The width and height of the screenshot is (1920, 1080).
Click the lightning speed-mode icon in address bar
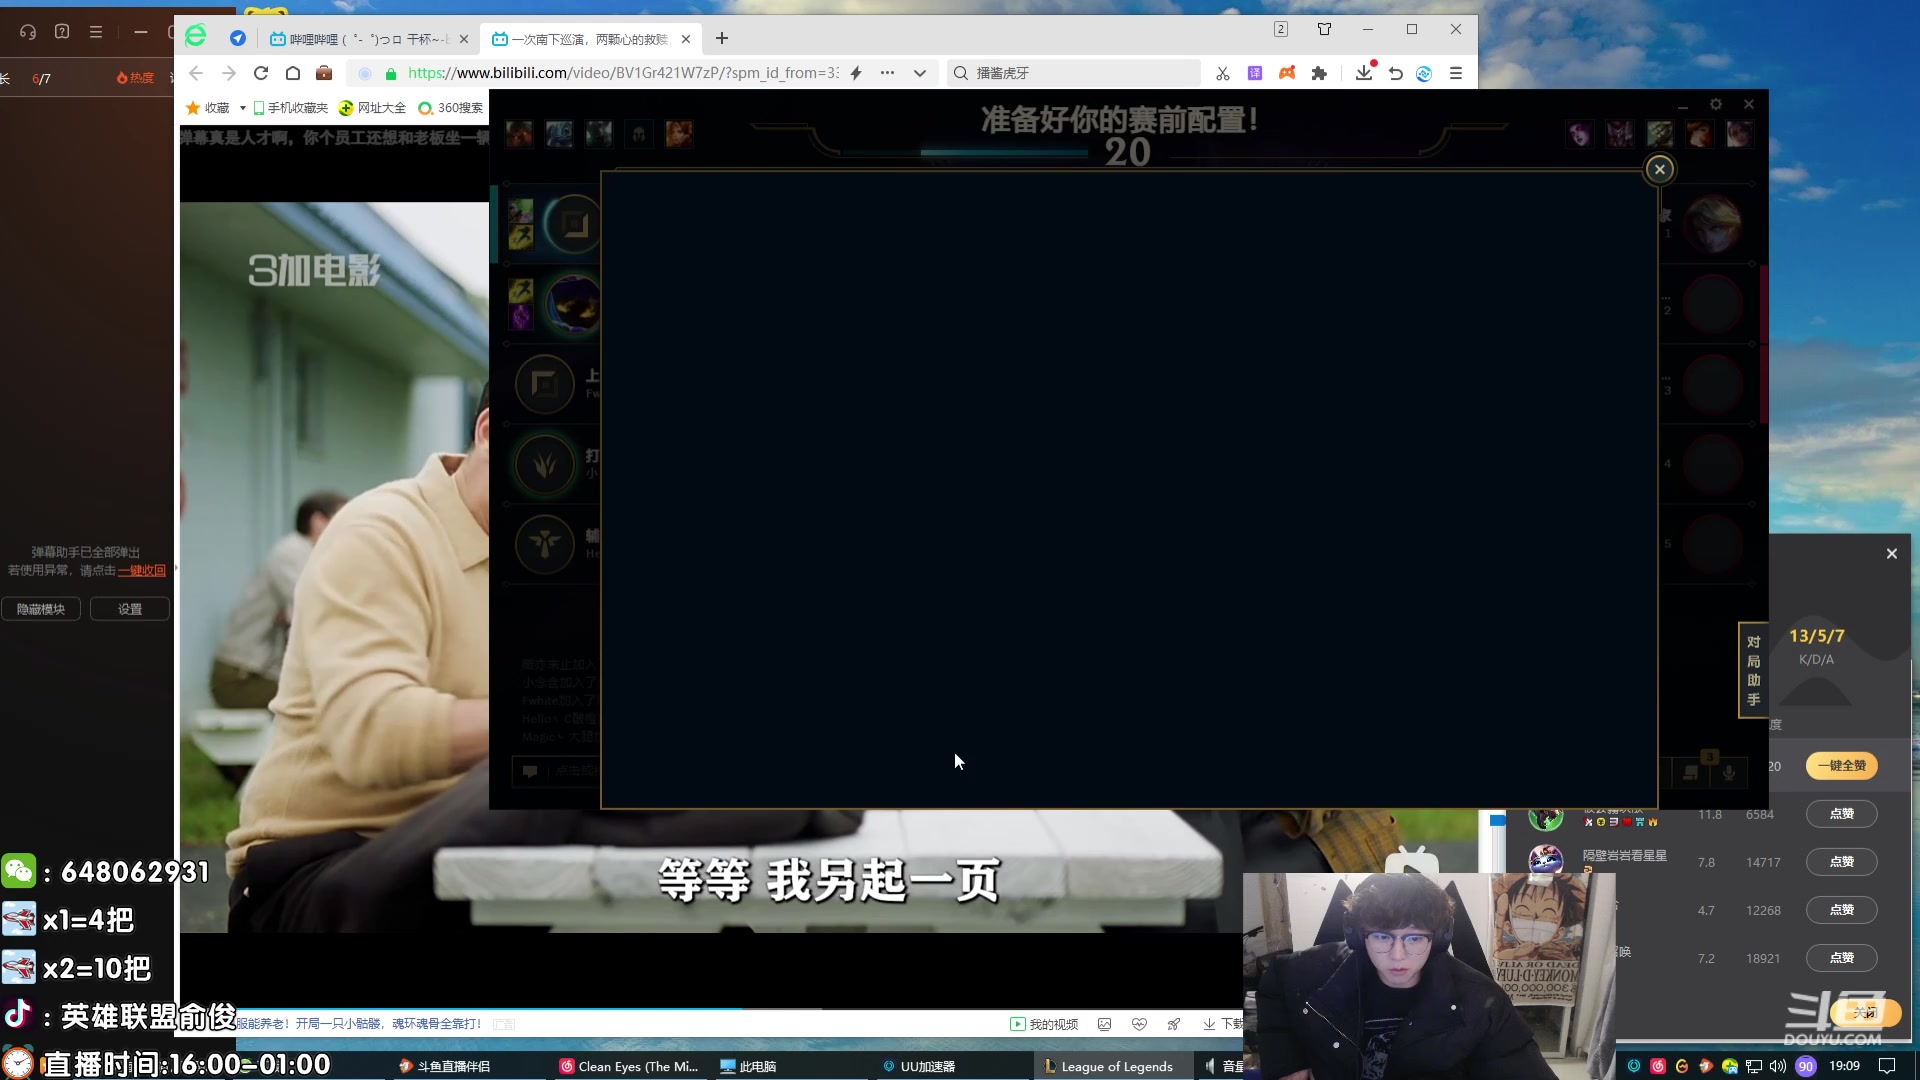coord(856,73)
